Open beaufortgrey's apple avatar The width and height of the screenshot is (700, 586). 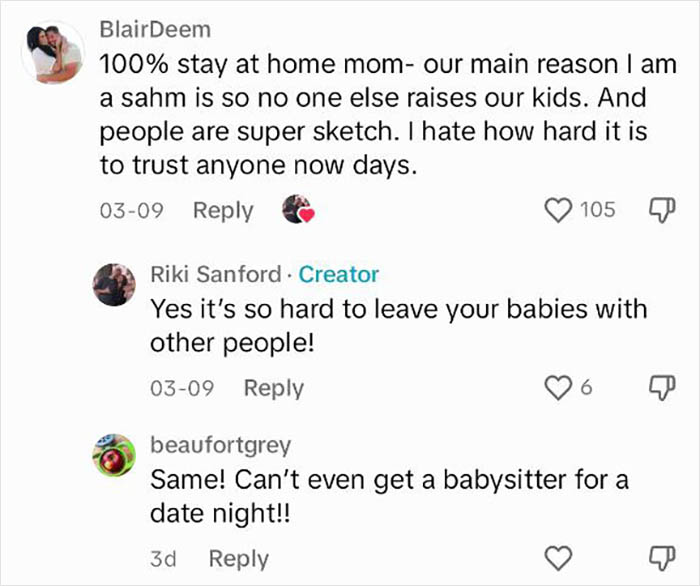tap(115, 455)
